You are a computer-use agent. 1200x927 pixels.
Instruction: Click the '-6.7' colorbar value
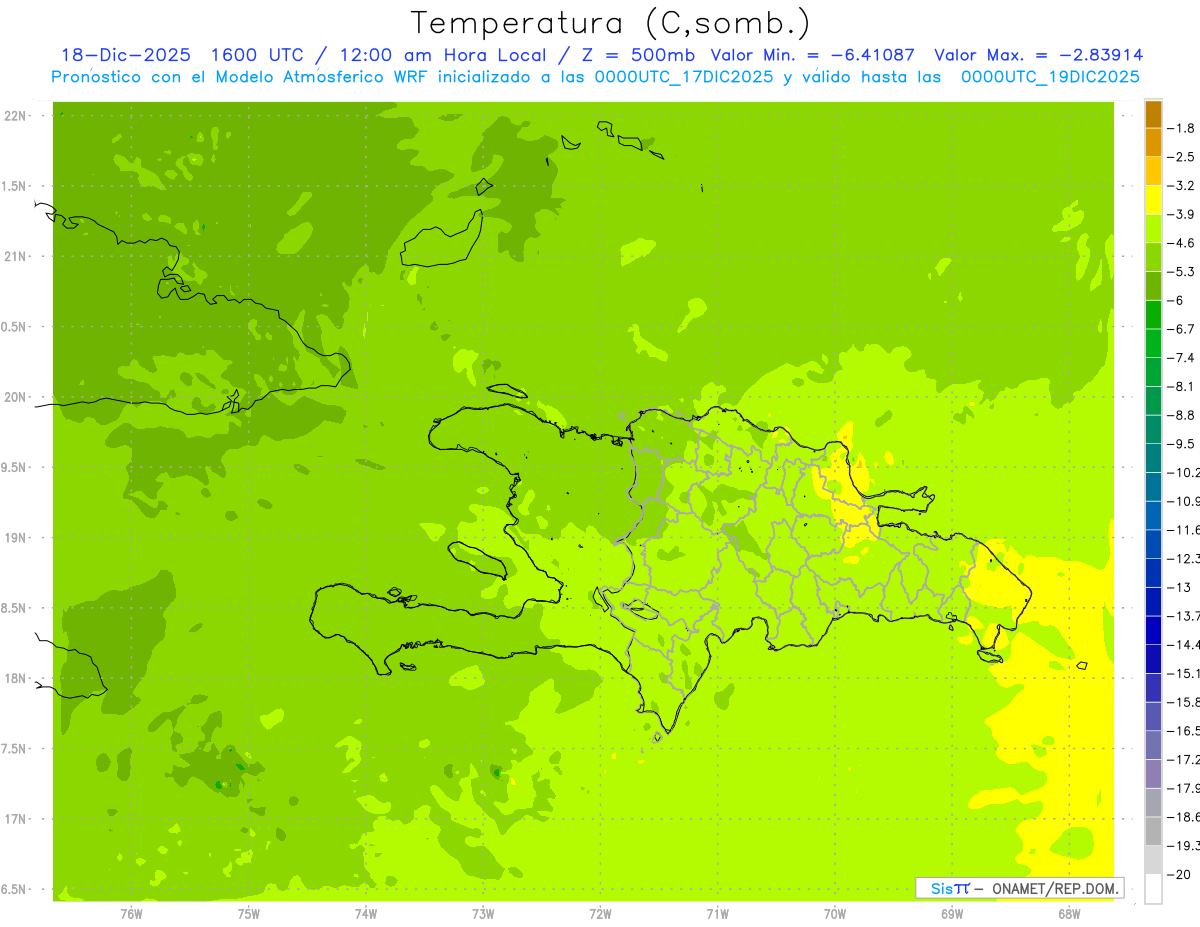tap(1182, 329)
